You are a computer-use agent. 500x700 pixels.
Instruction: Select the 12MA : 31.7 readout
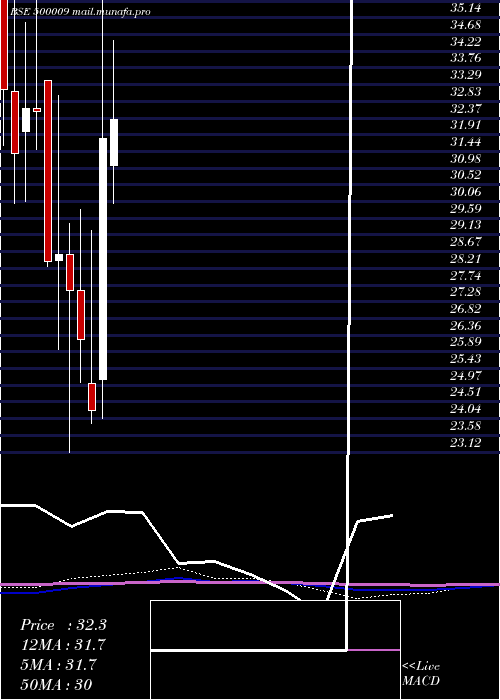63,645
